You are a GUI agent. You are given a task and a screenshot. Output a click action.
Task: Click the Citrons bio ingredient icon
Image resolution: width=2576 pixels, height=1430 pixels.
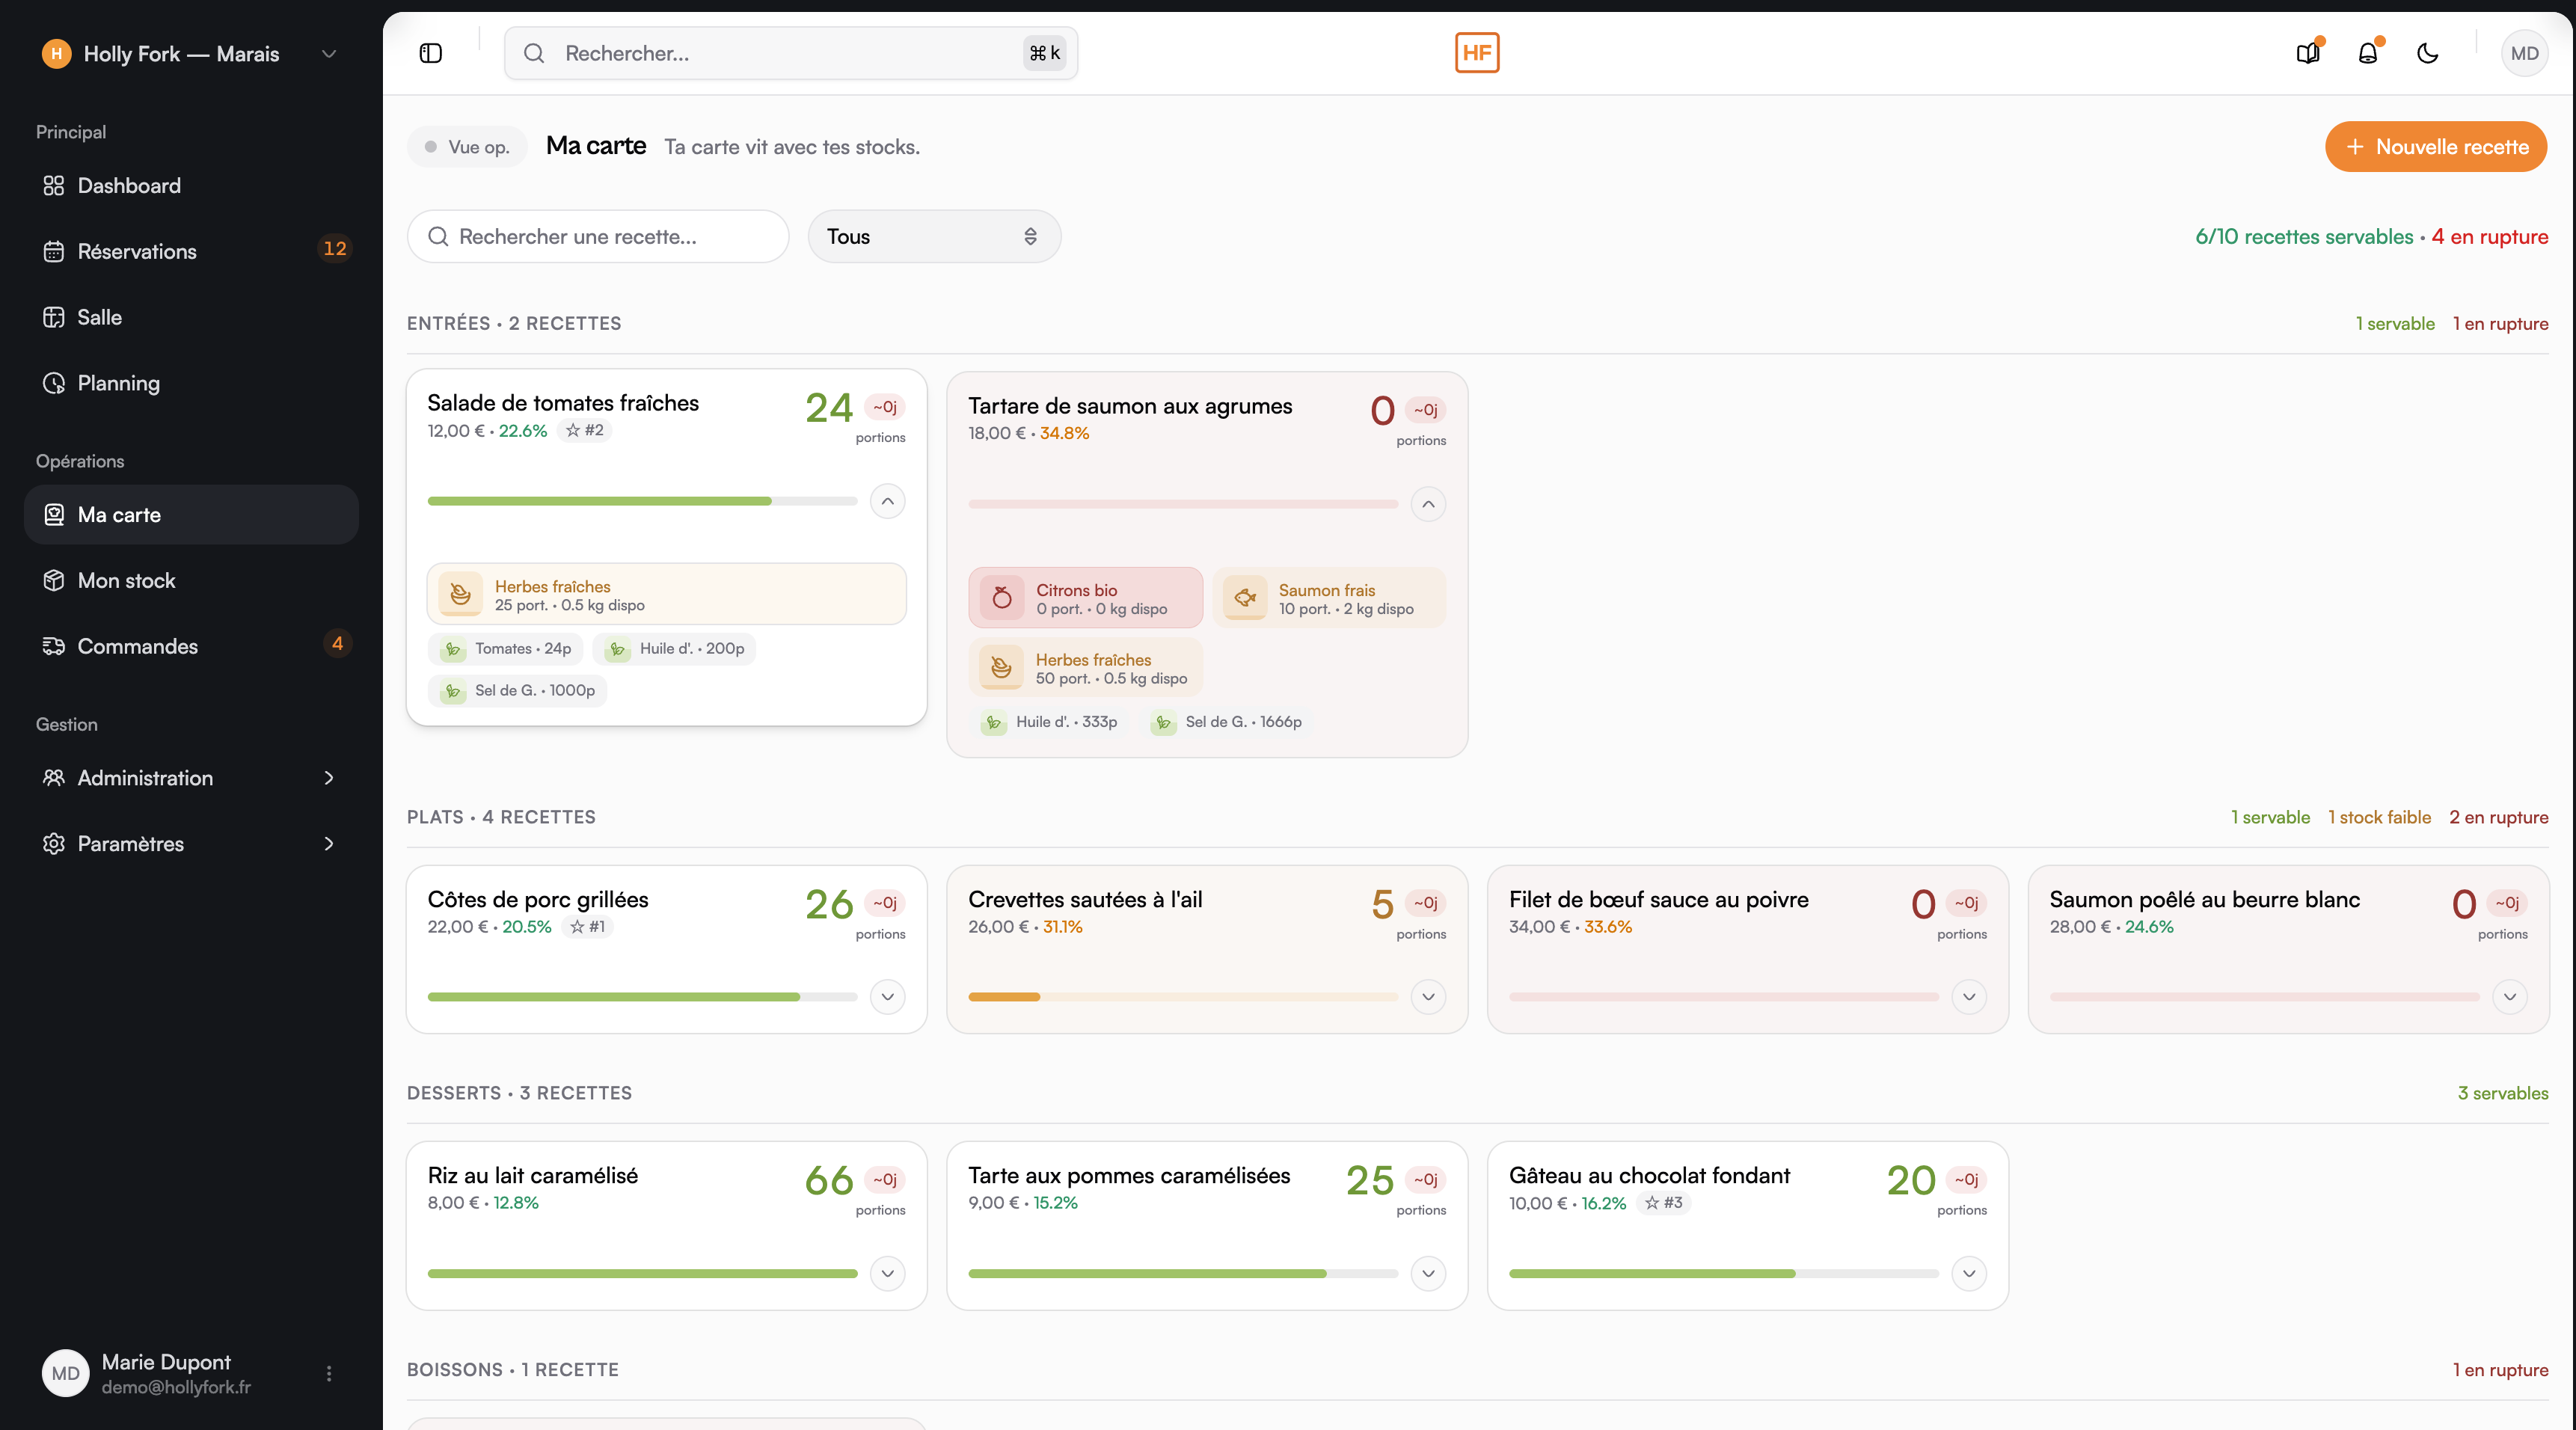[1001, 598]
